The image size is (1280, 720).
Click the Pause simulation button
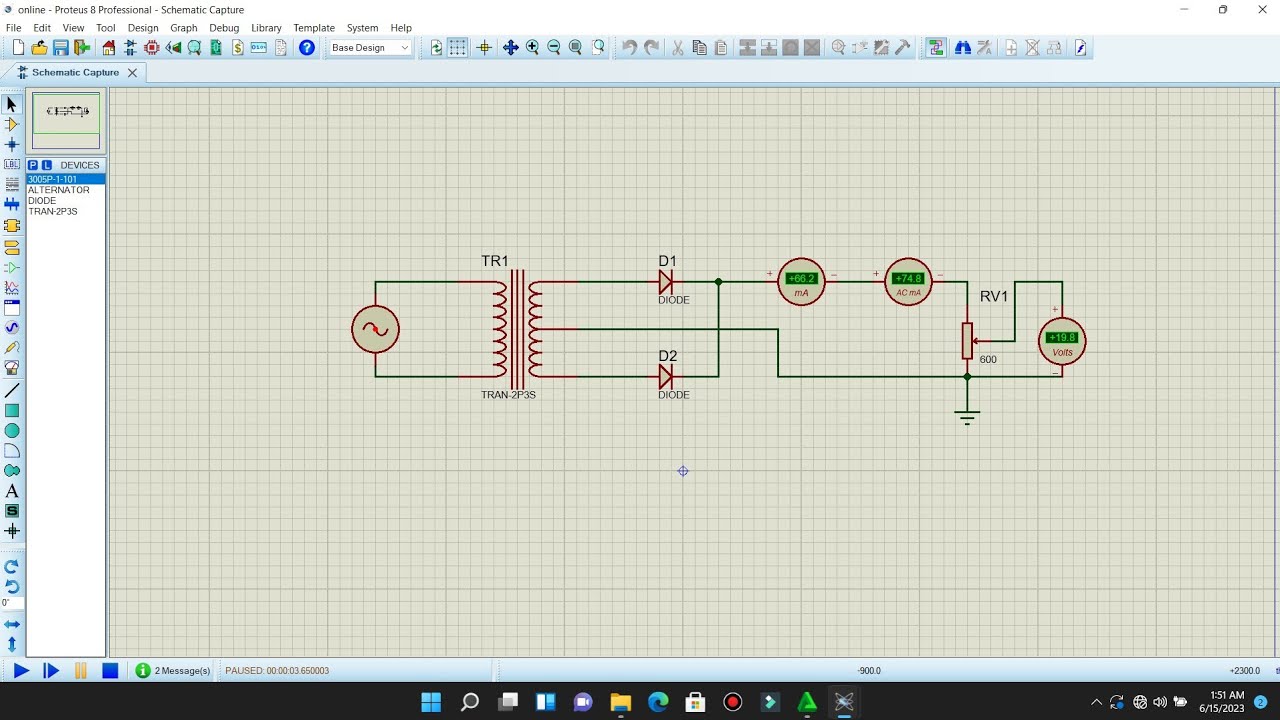coord(81,670)
